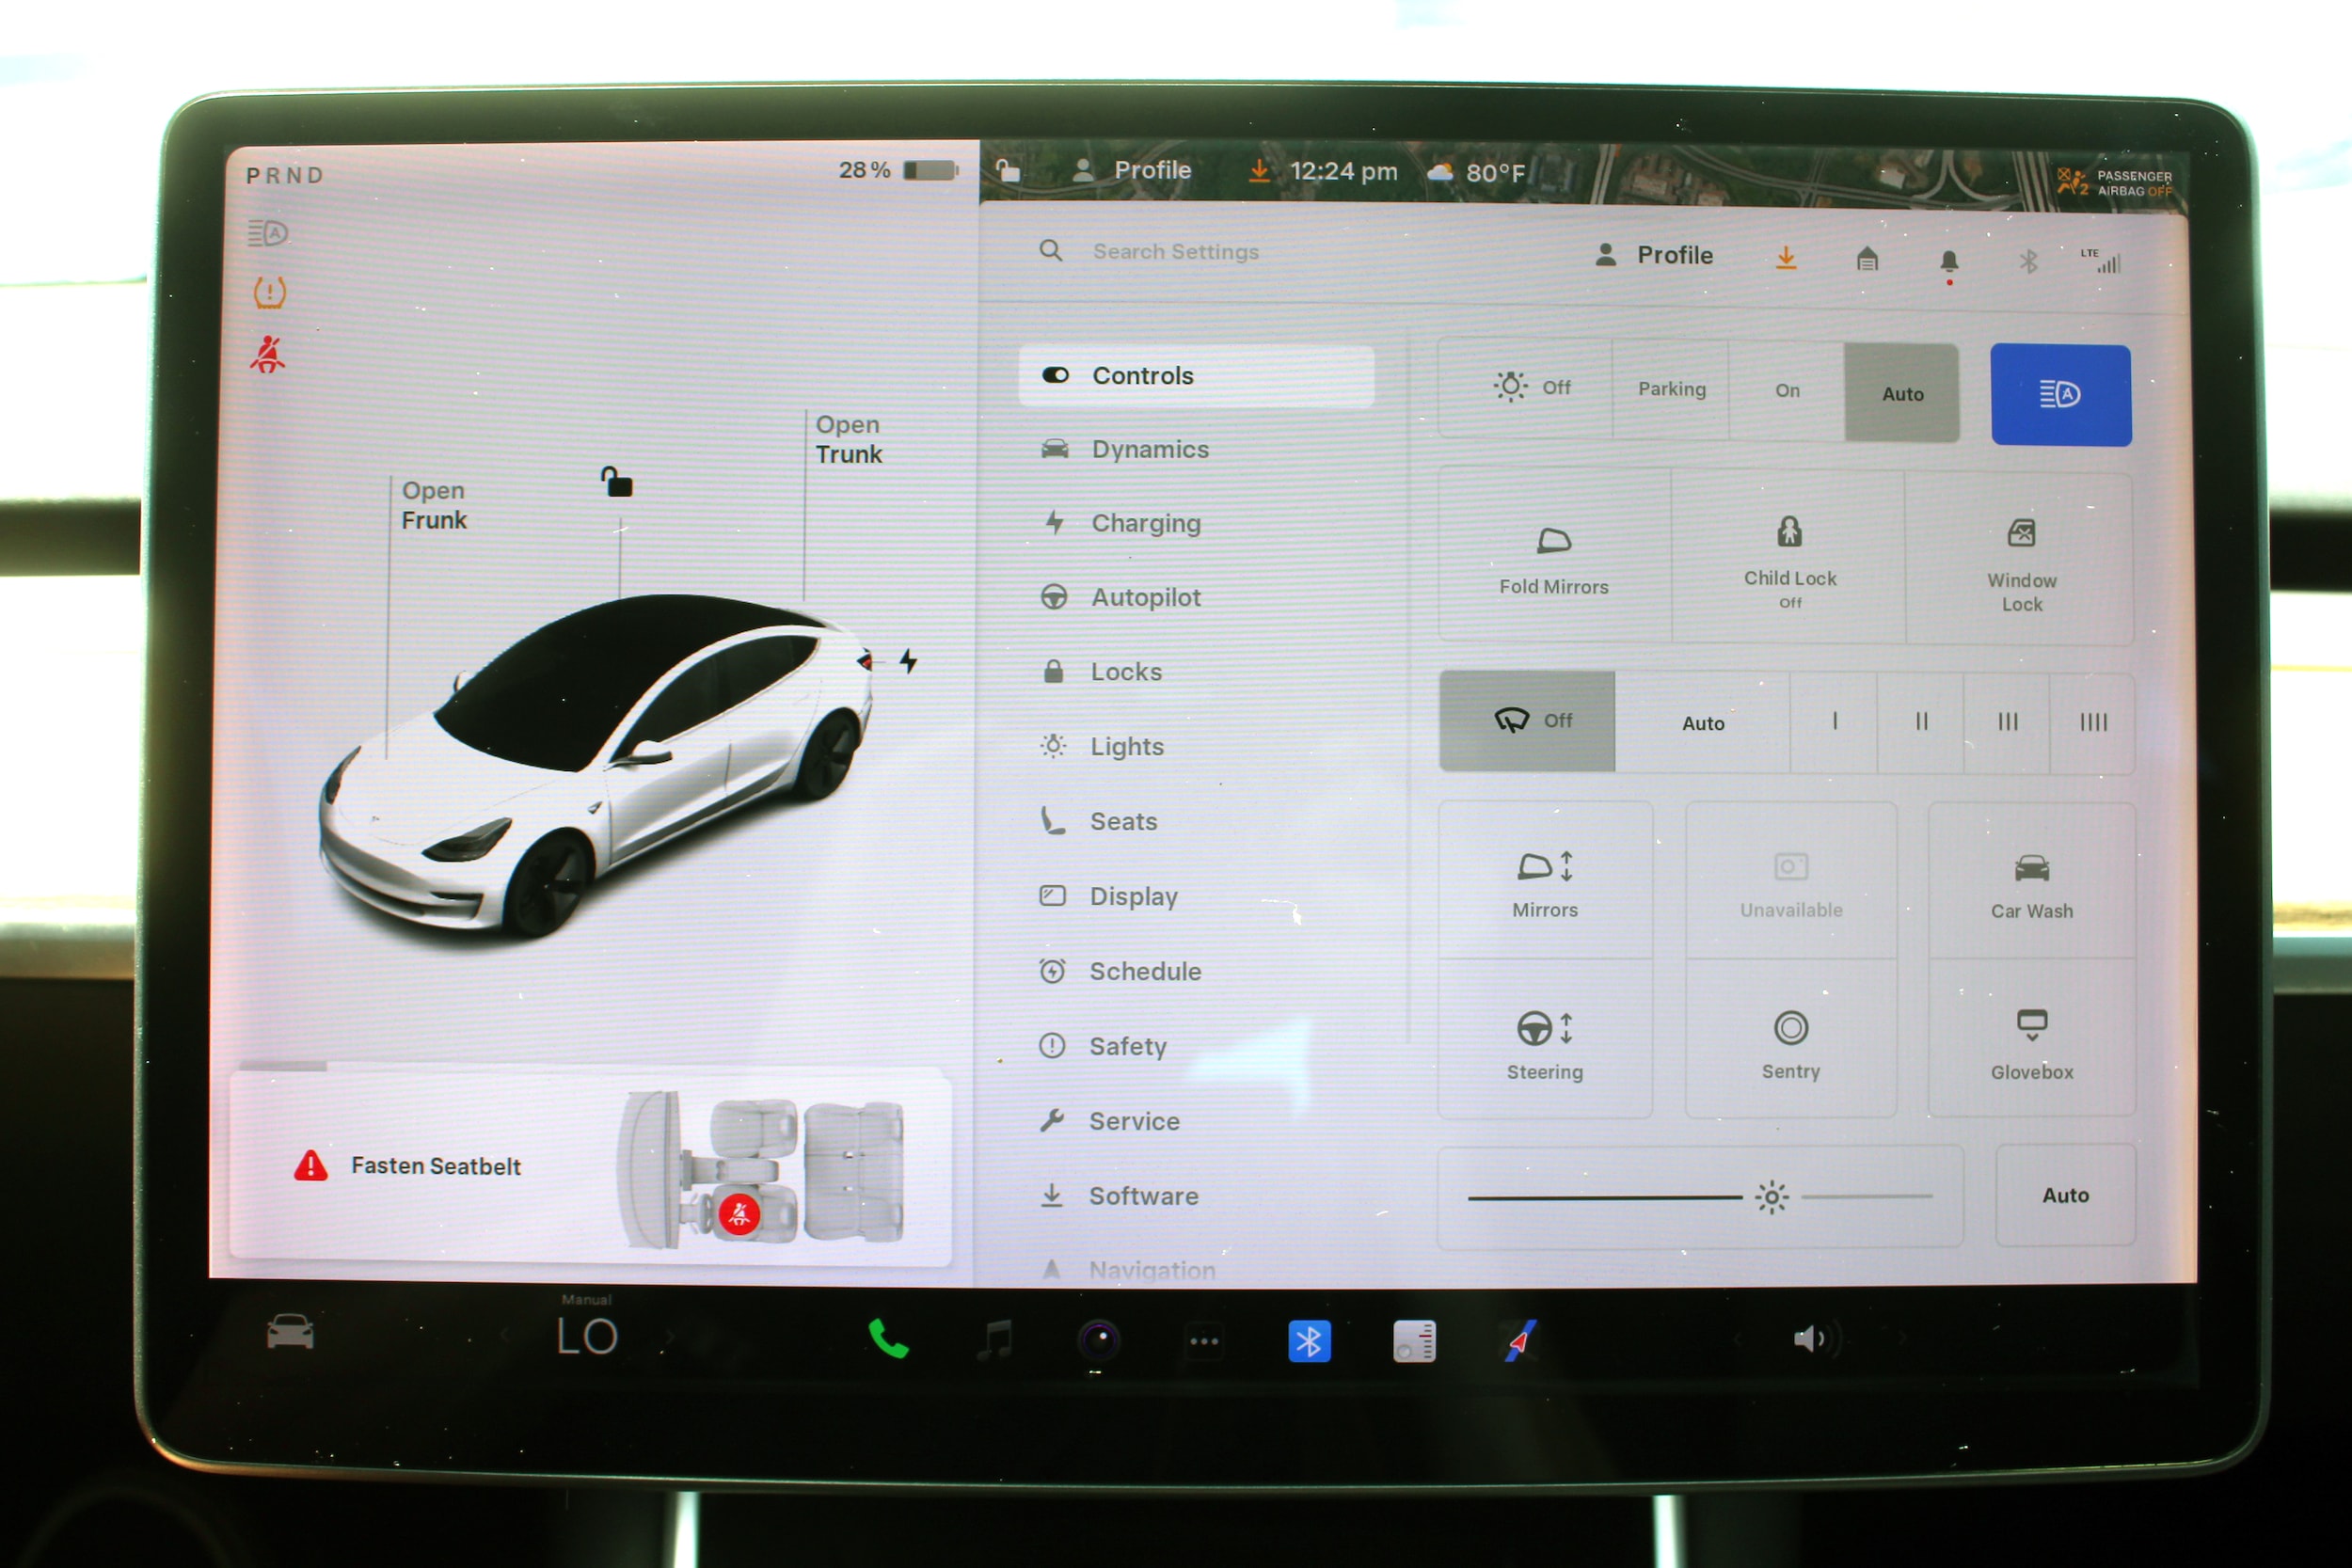Open the Controls menu item
Image resolution: width=2352 pixels, height=1568 pixels.
click(1196, 376)
